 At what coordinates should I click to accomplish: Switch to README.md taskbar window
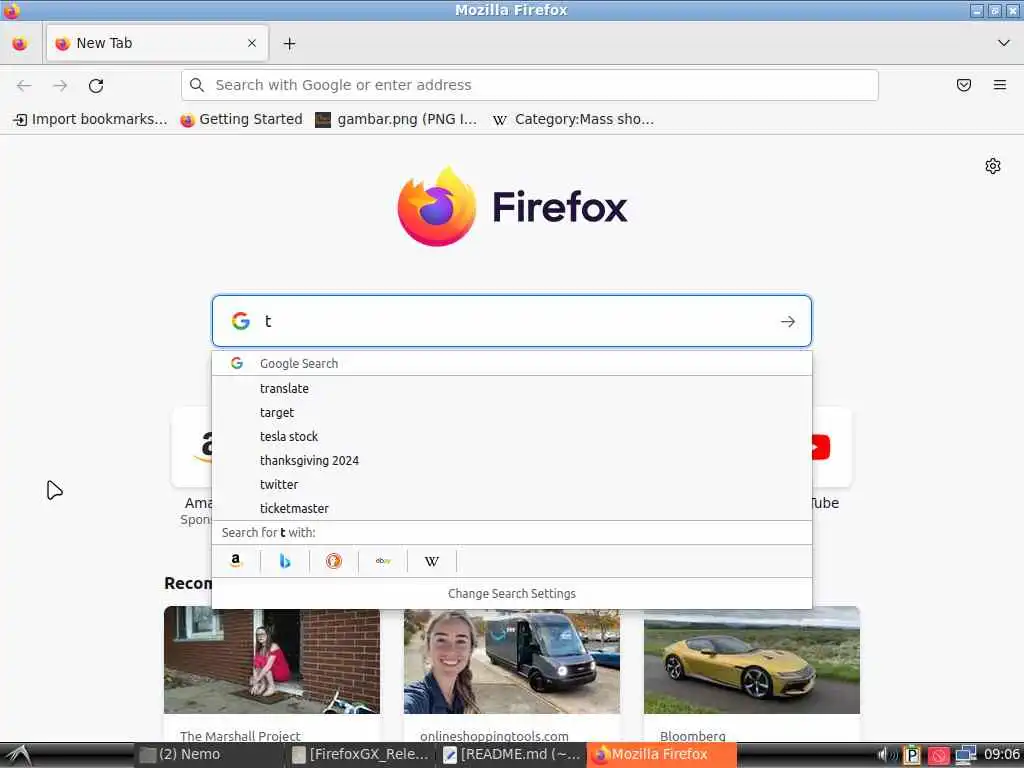tap(511, 754)
